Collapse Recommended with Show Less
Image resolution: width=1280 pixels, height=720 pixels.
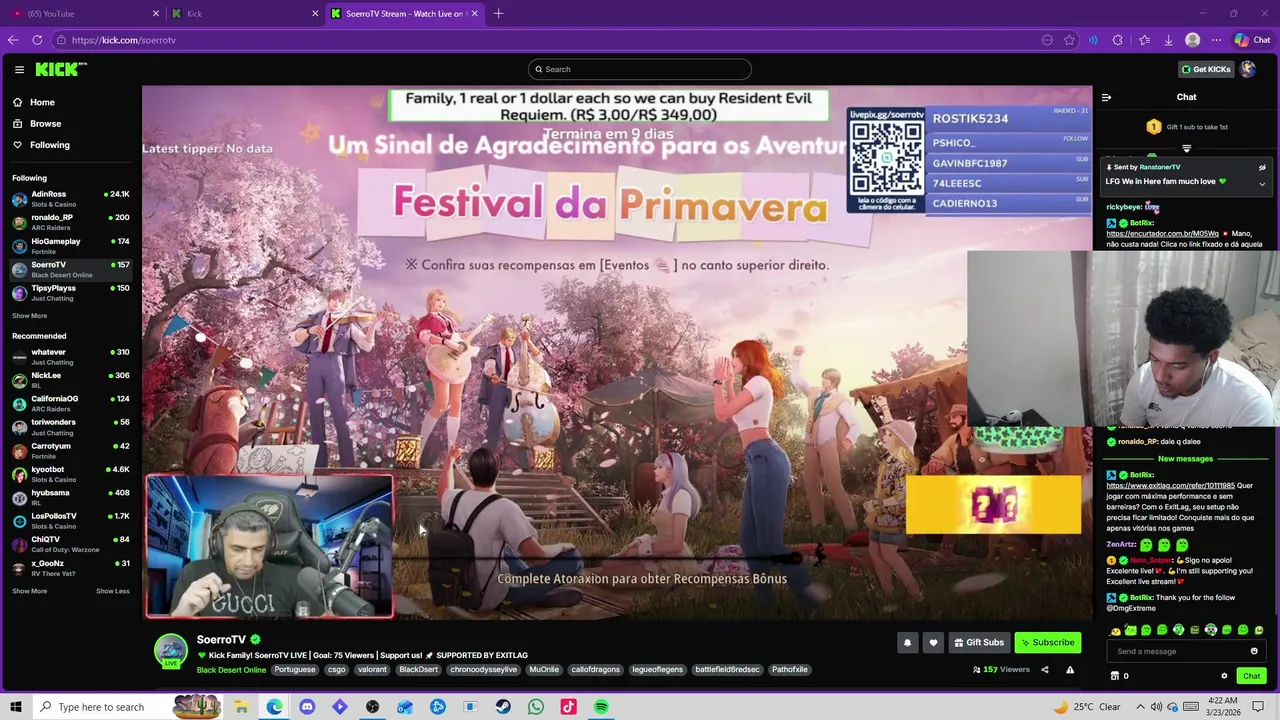click(x=112, y=591)
